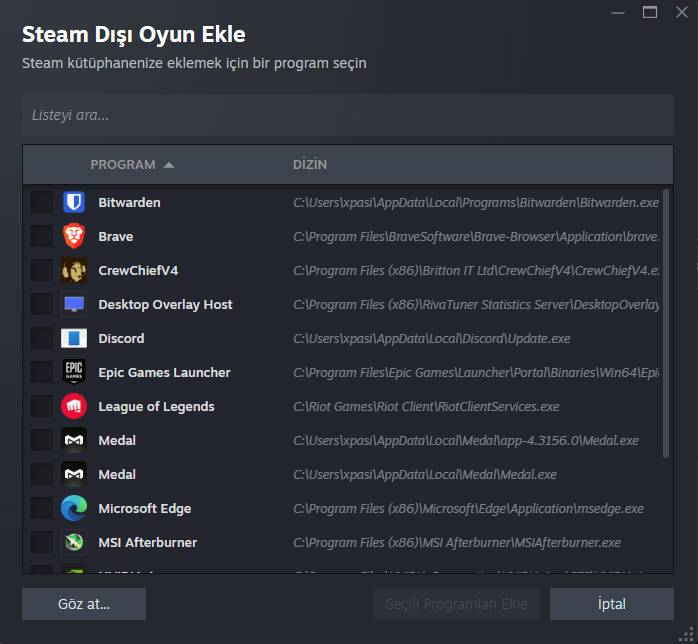Click the Discord Update.exe path
Image resolution: width=698 pixels, height=644 pixels.
tap(431, 338)
